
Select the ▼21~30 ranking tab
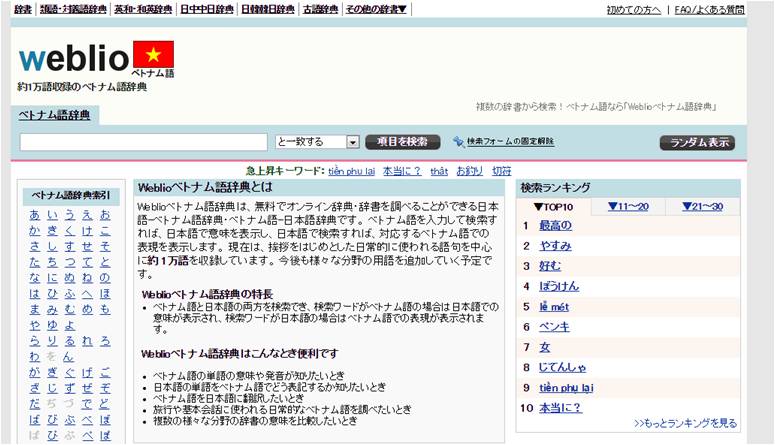point(702,207)
